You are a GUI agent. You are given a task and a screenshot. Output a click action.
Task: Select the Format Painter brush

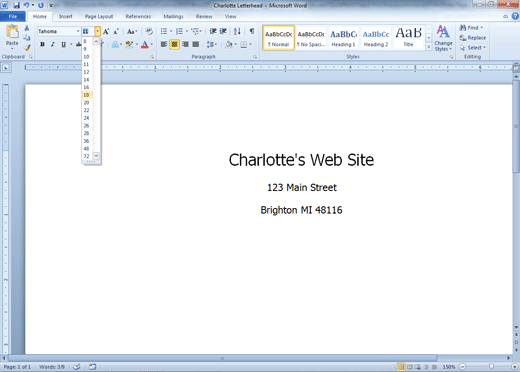(x=27, y=48)
